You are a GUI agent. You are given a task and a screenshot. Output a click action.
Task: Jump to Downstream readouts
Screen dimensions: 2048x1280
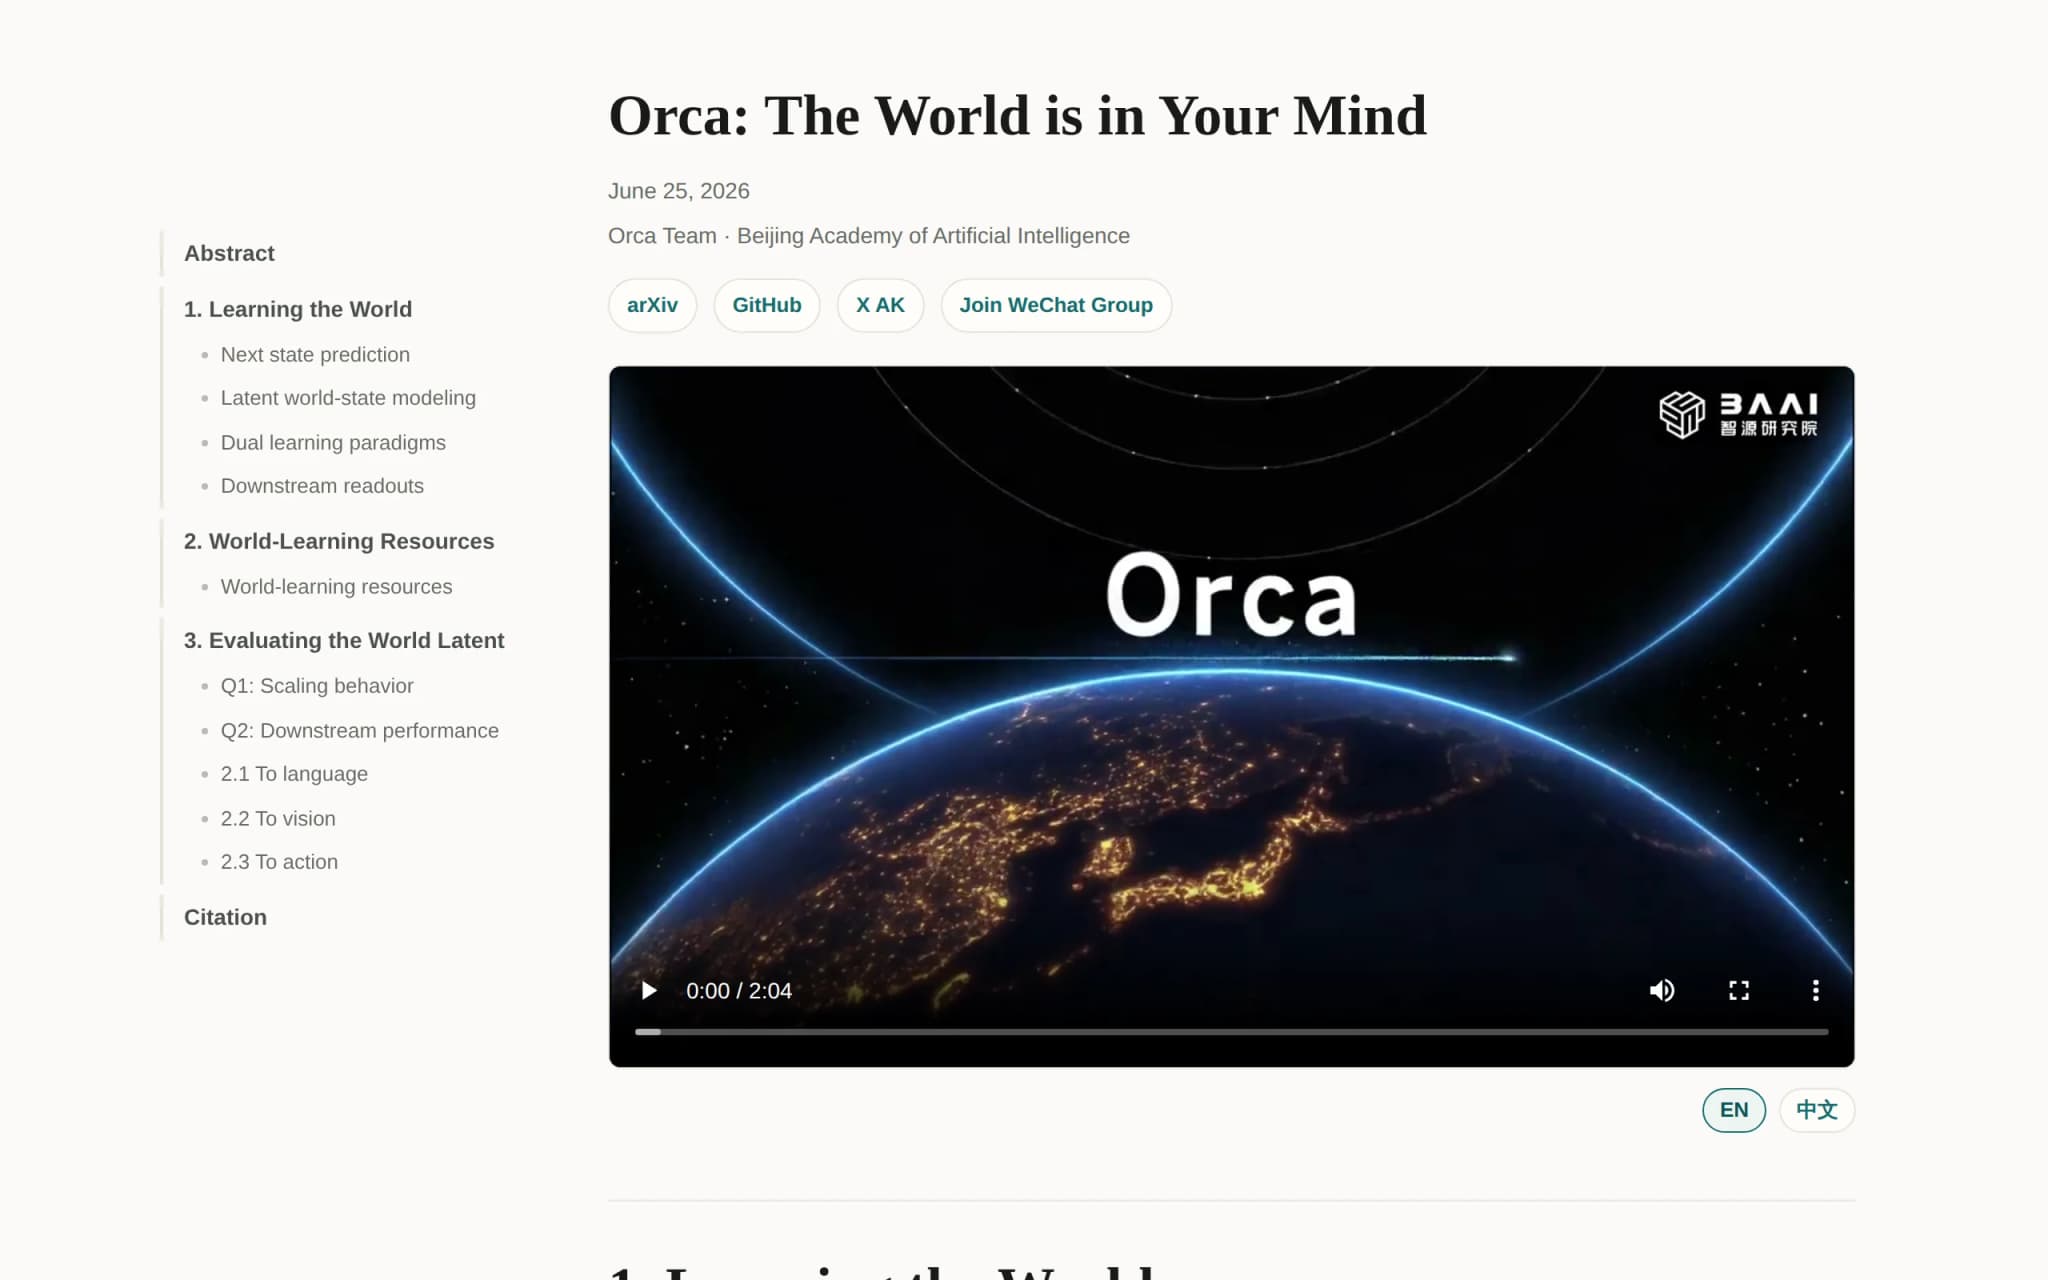coord(322,485)
